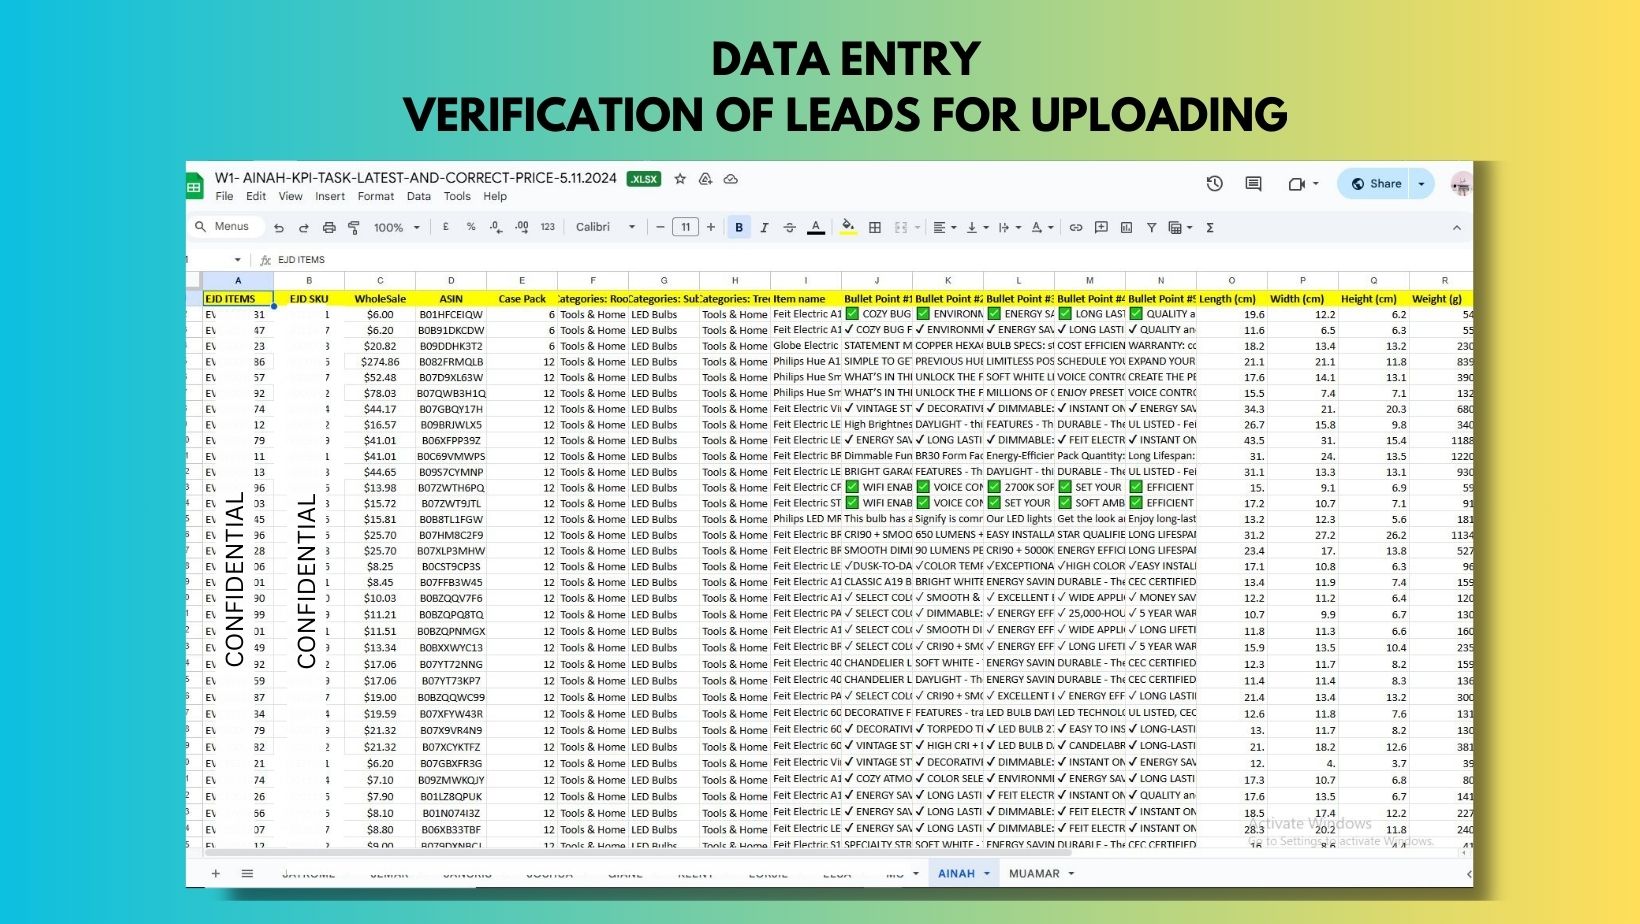
Task: Click the Undo arrow in the toolbar
Action: [x=279, y=228]
